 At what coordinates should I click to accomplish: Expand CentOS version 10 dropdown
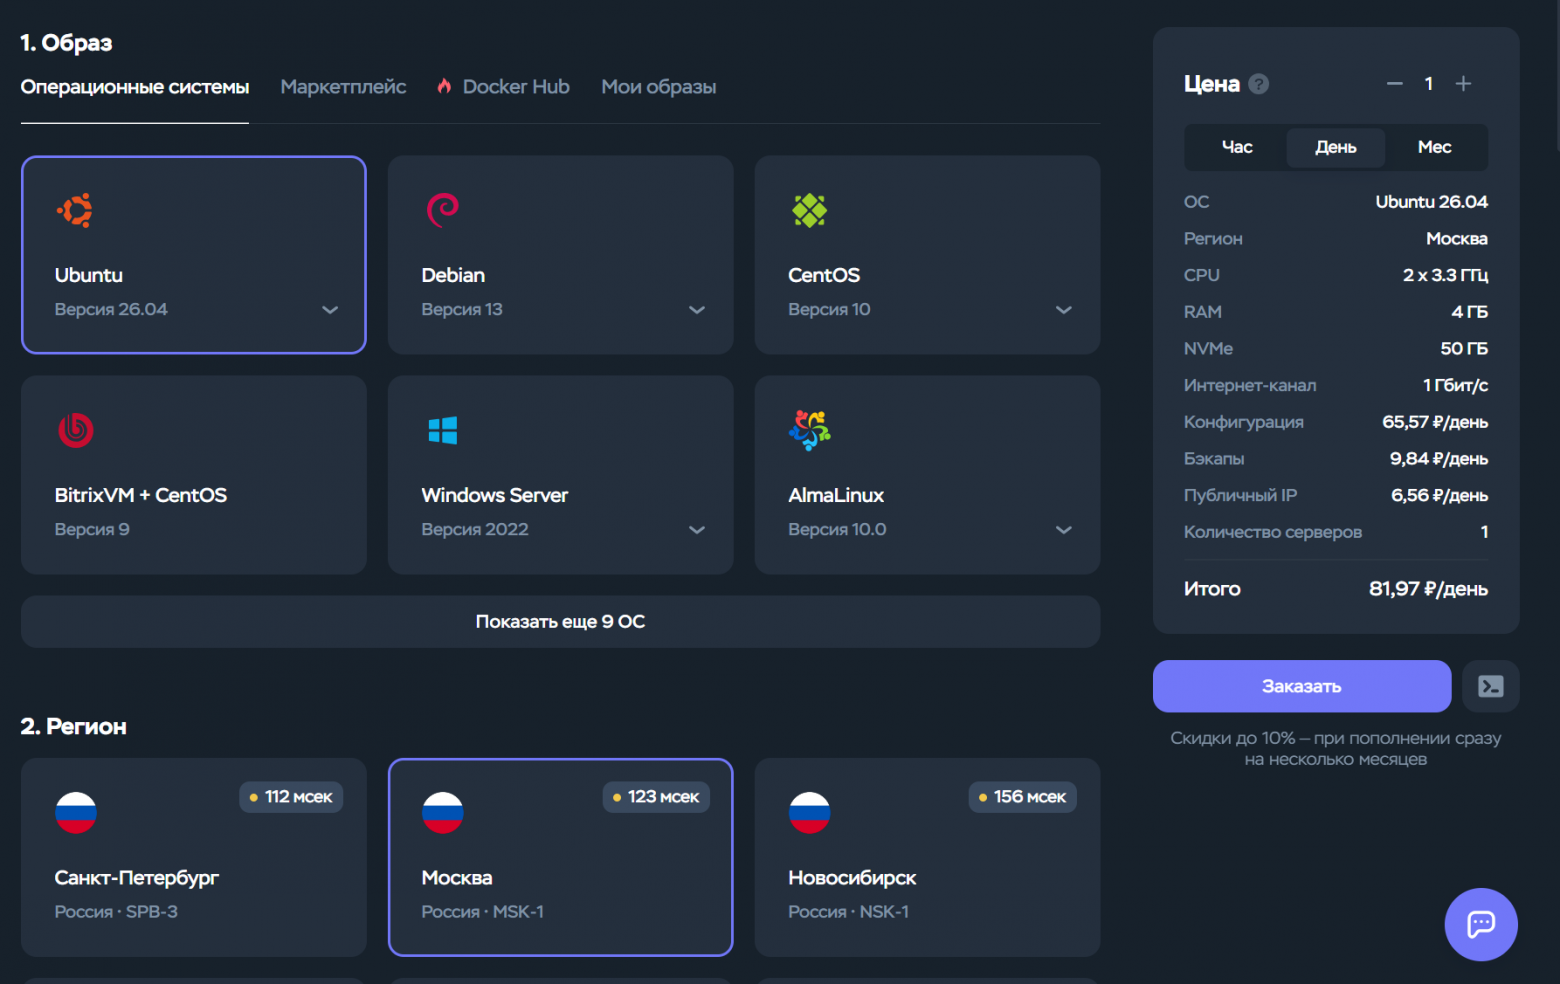(x=1064, y=310)
